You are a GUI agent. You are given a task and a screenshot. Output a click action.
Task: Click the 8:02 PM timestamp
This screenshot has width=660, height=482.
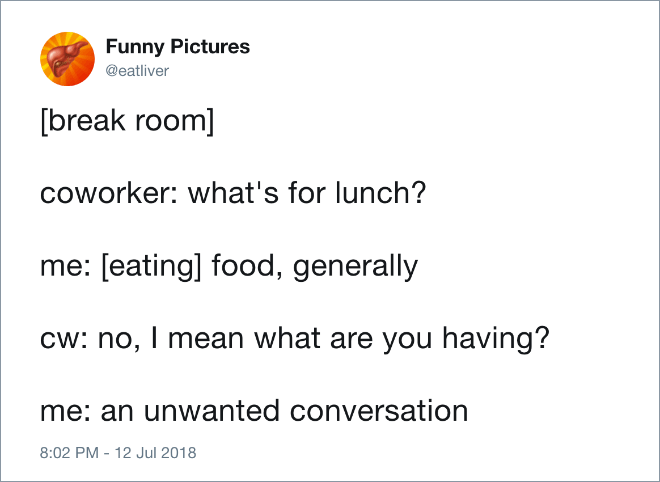click(x=69, y=453)
